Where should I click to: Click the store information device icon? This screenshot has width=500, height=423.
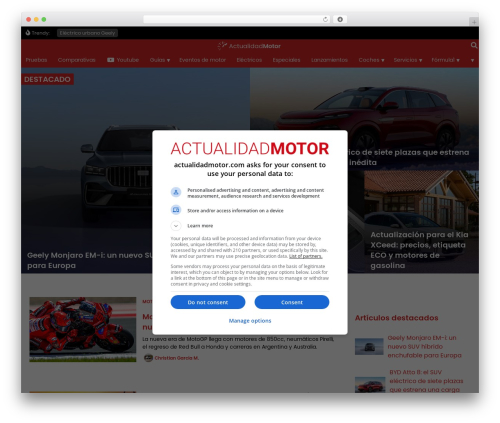176,210
